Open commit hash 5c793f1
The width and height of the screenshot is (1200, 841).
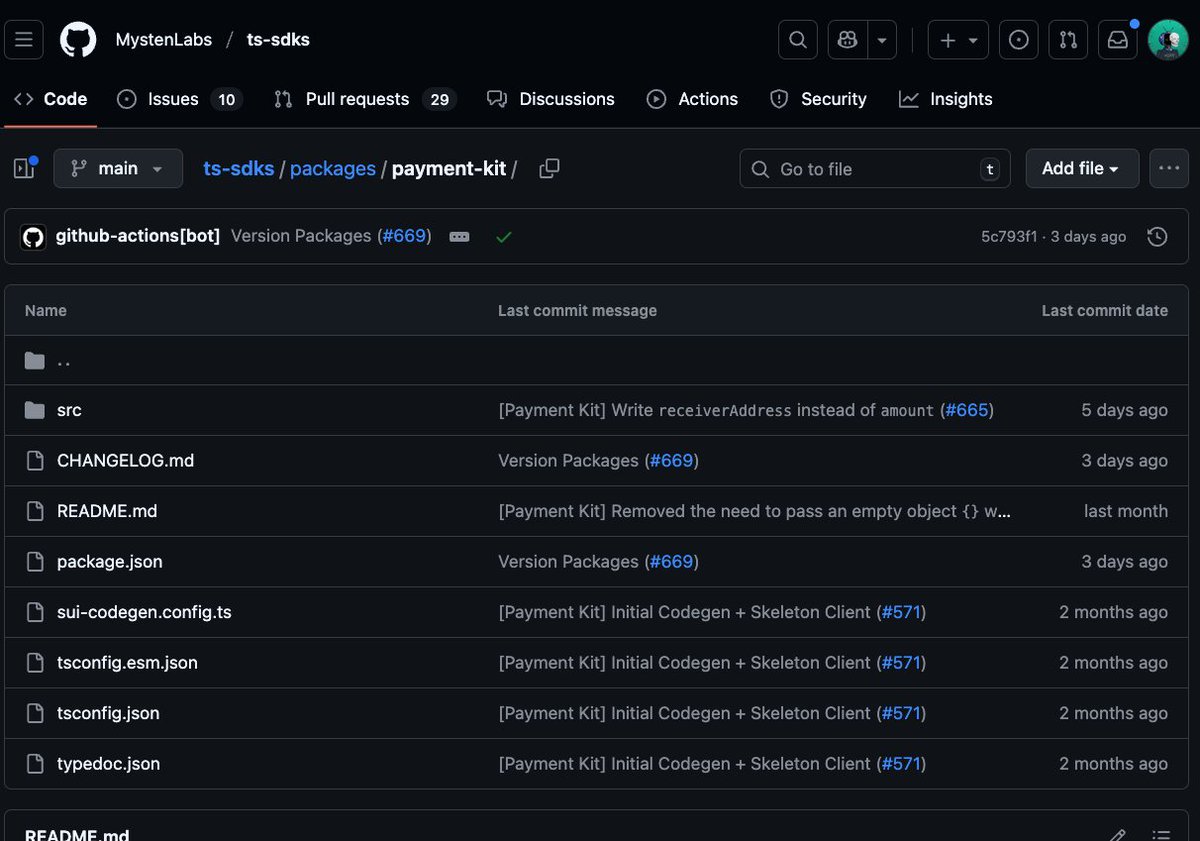pos(1009,237)
